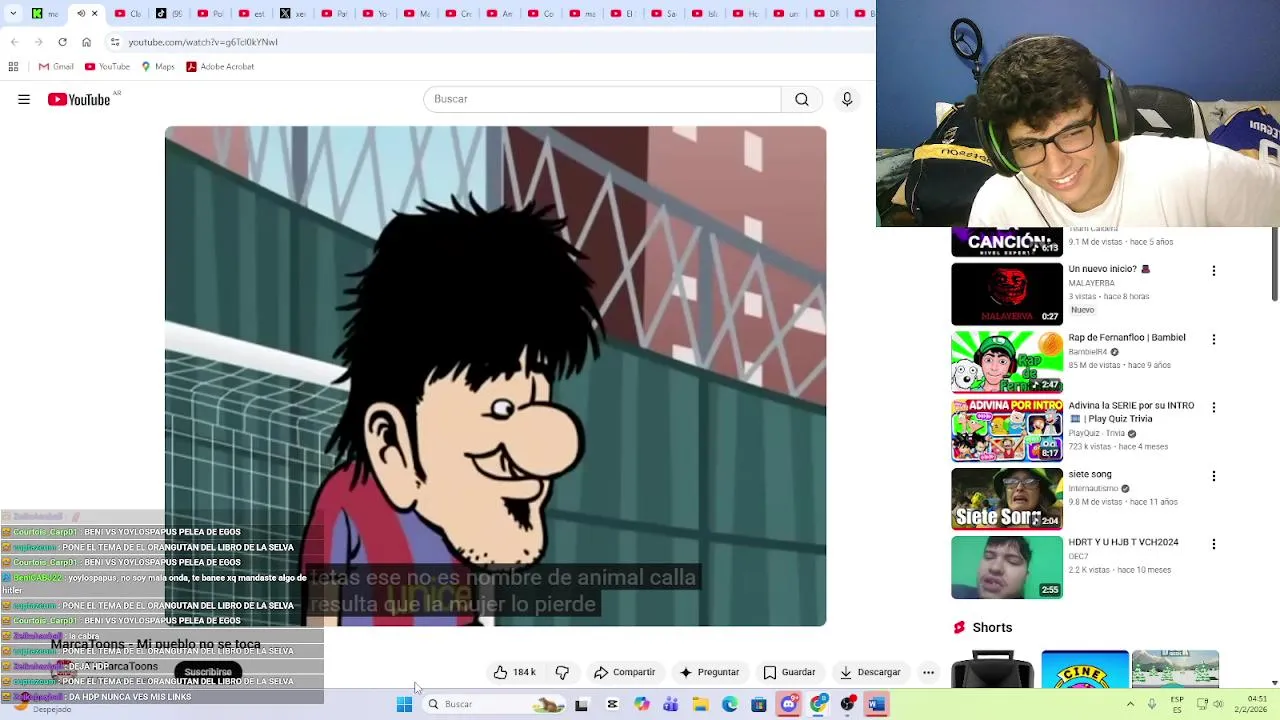Switch to the Kick tab

(44, 13)
